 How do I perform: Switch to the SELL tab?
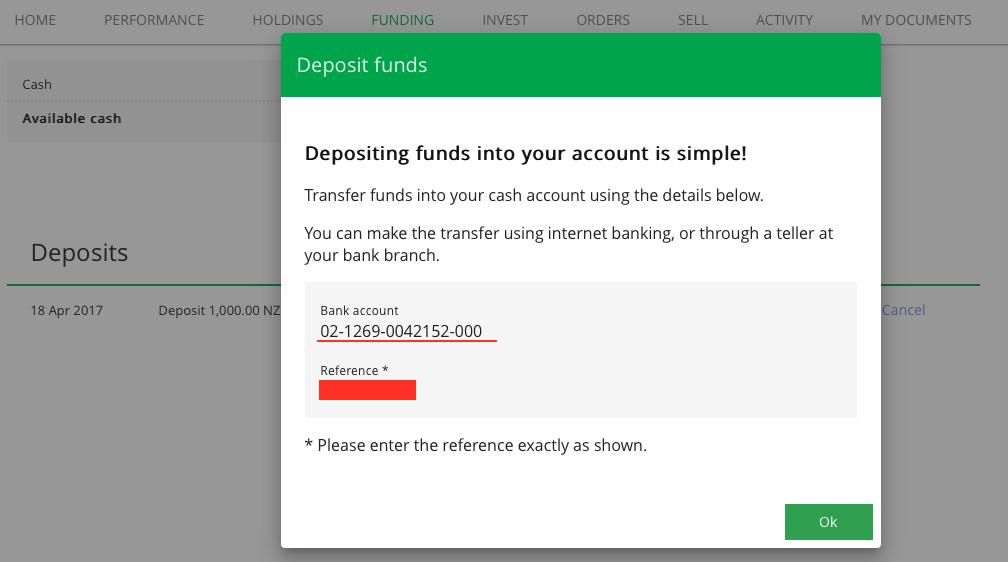point(693,20)
